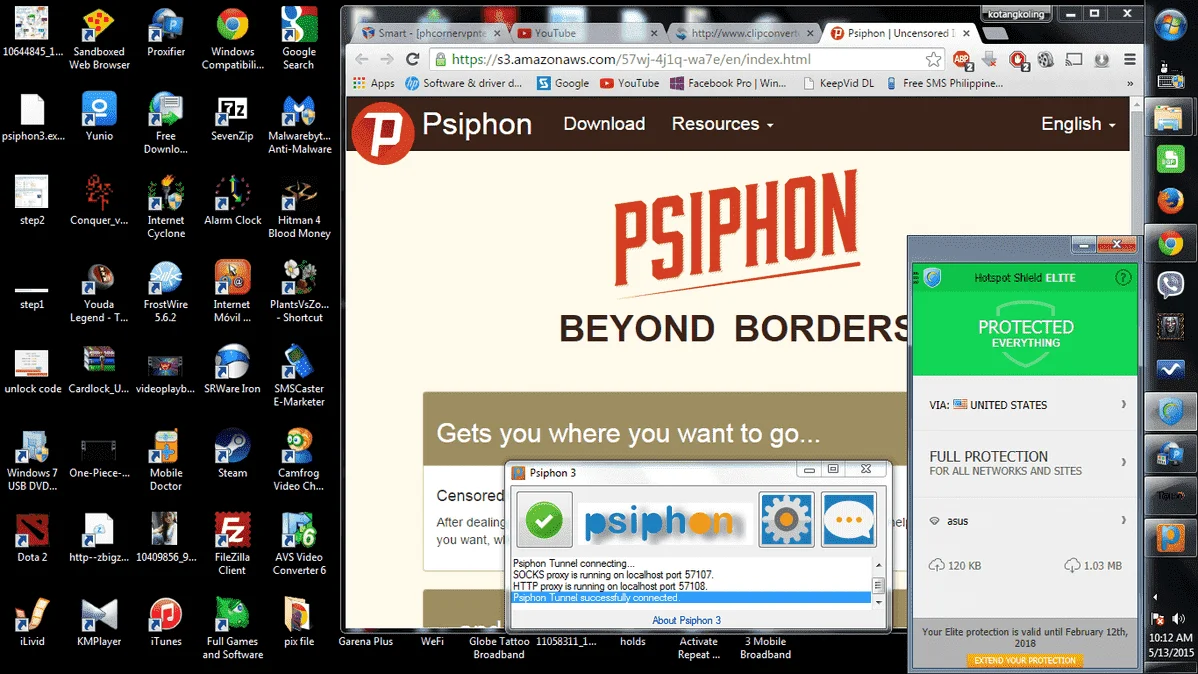Open the Internet Cyclone desktop icon
Screen dimensions: 1198x674
166,207
